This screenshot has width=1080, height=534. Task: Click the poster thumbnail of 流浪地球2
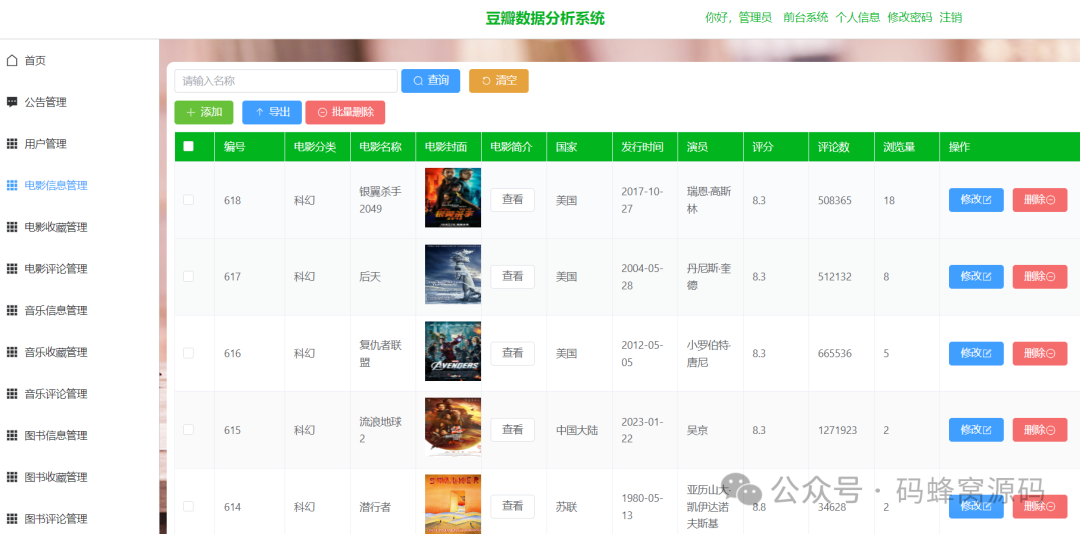453,428
